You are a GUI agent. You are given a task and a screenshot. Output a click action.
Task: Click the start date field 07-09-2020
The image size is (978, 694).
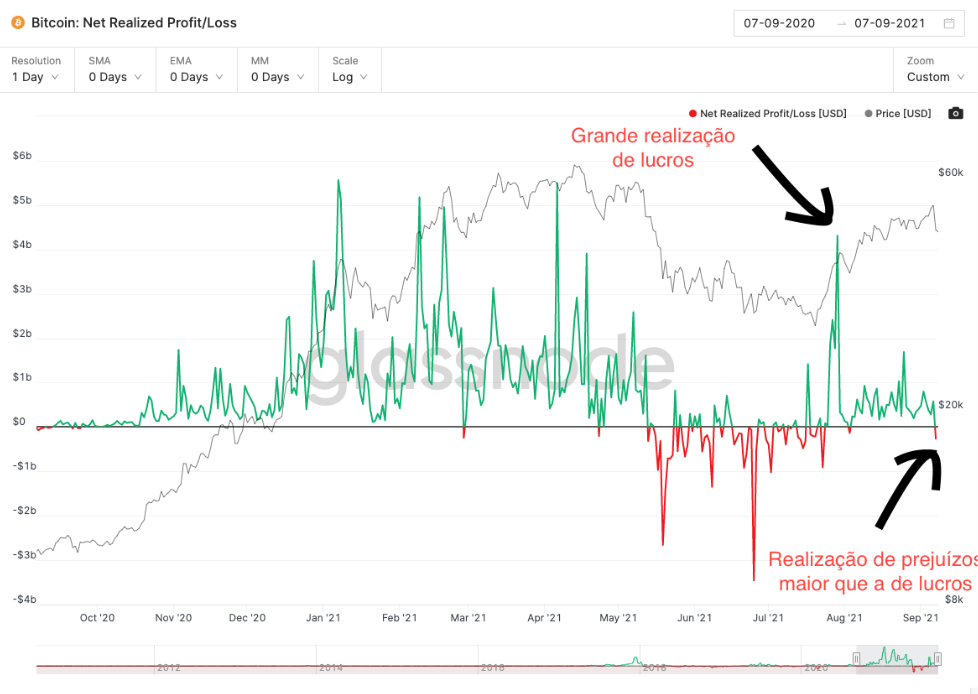(x=779, y=23)
